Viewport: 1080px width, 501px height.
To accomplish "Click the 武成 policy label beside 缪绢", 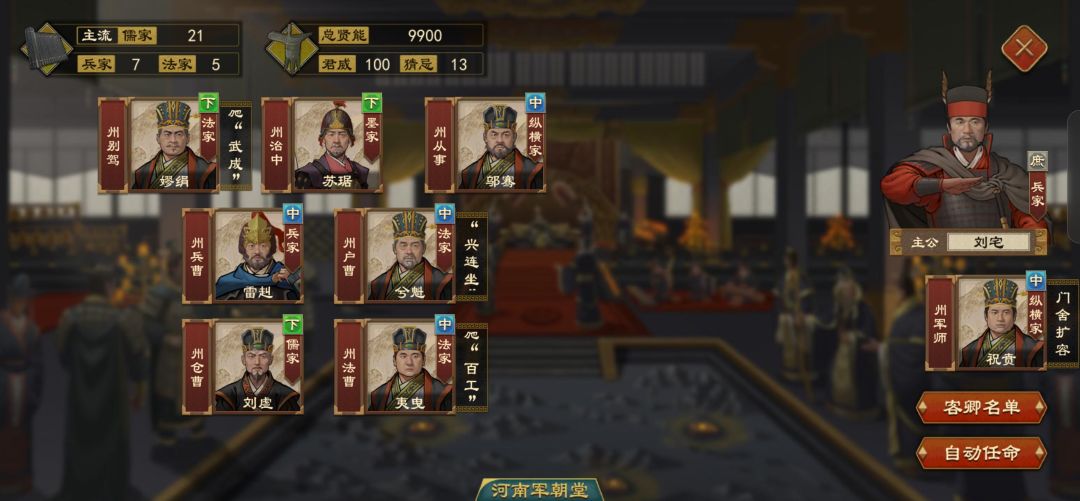I will click(236, 144).
